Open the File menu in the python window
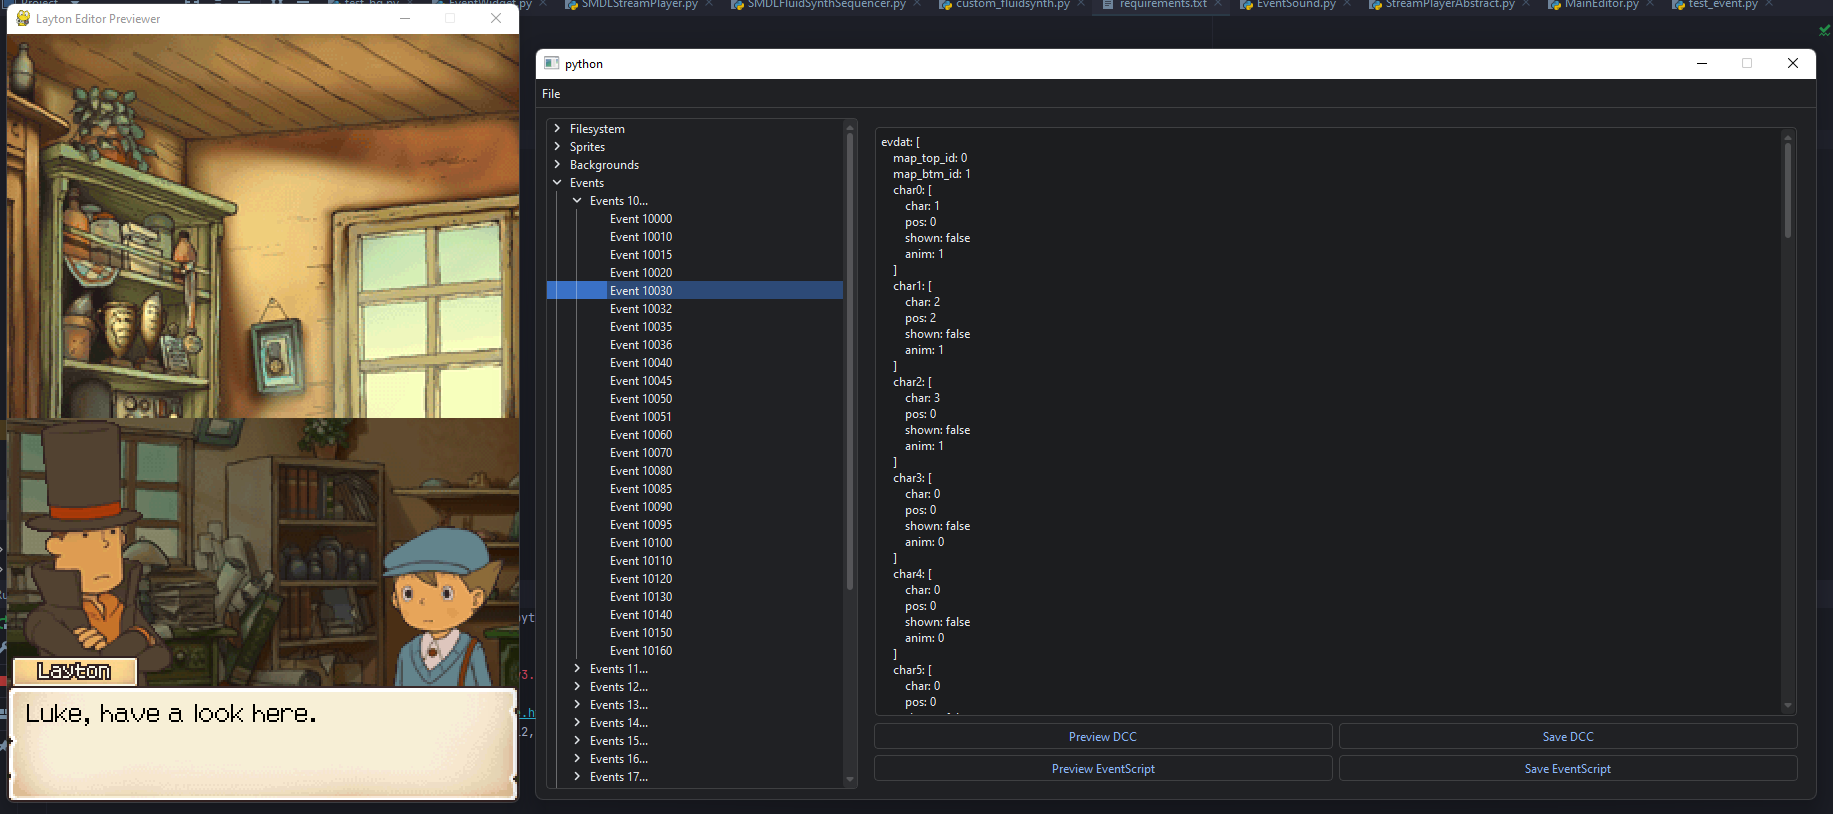This screenshot has width=1833, height=814. [551, 94]
